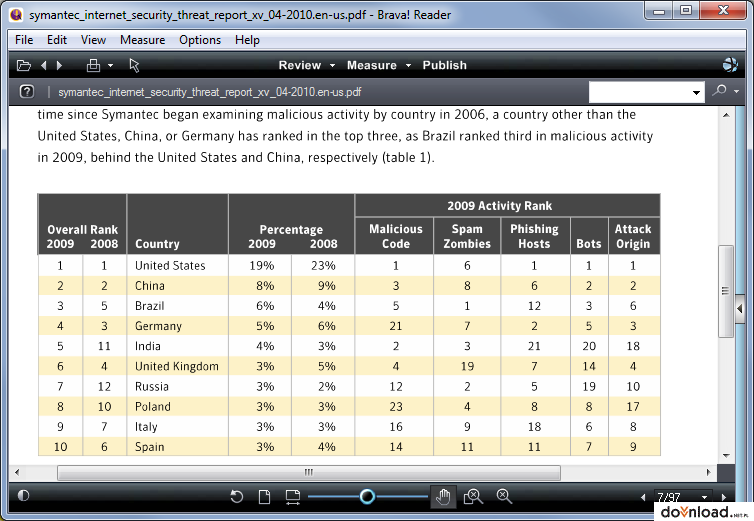Select the zoom region tool
The image size is (754, 521).
[473, 496]
